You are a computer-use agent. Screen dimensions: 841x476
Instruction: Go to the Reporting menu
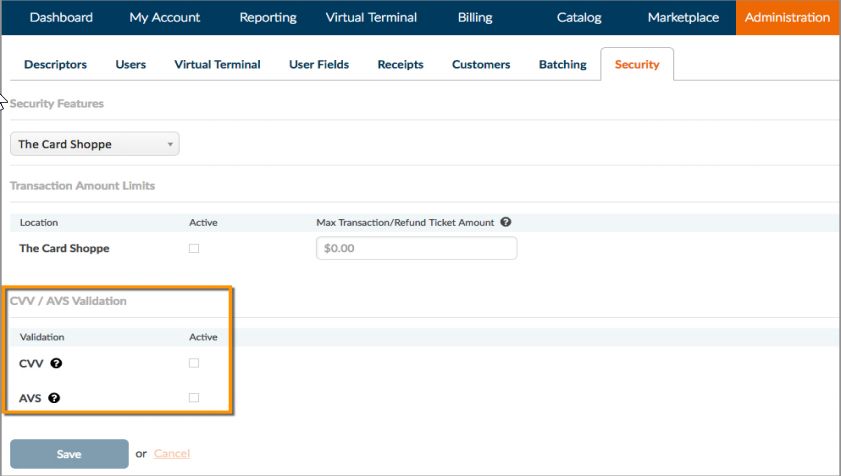[268, 17]
